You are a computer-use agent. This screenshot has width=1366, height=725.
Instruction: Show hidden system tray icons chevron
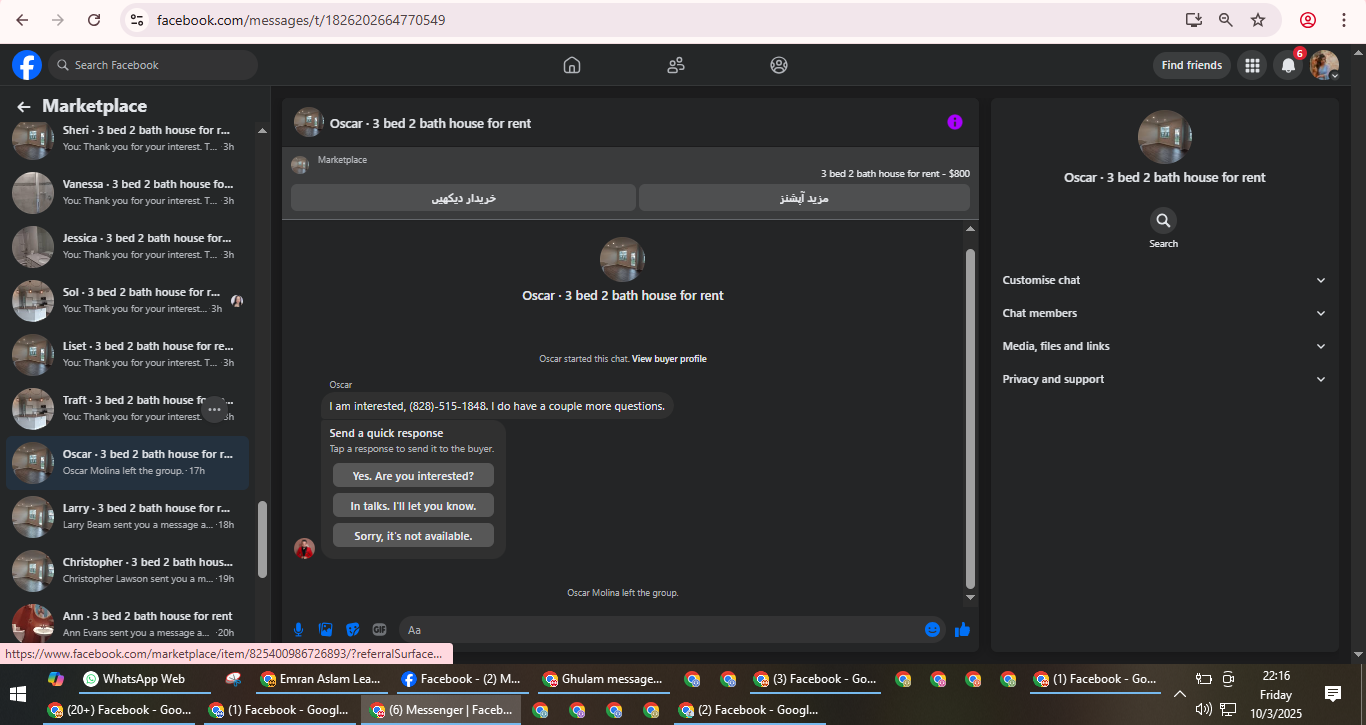[x=1180, y=694]
